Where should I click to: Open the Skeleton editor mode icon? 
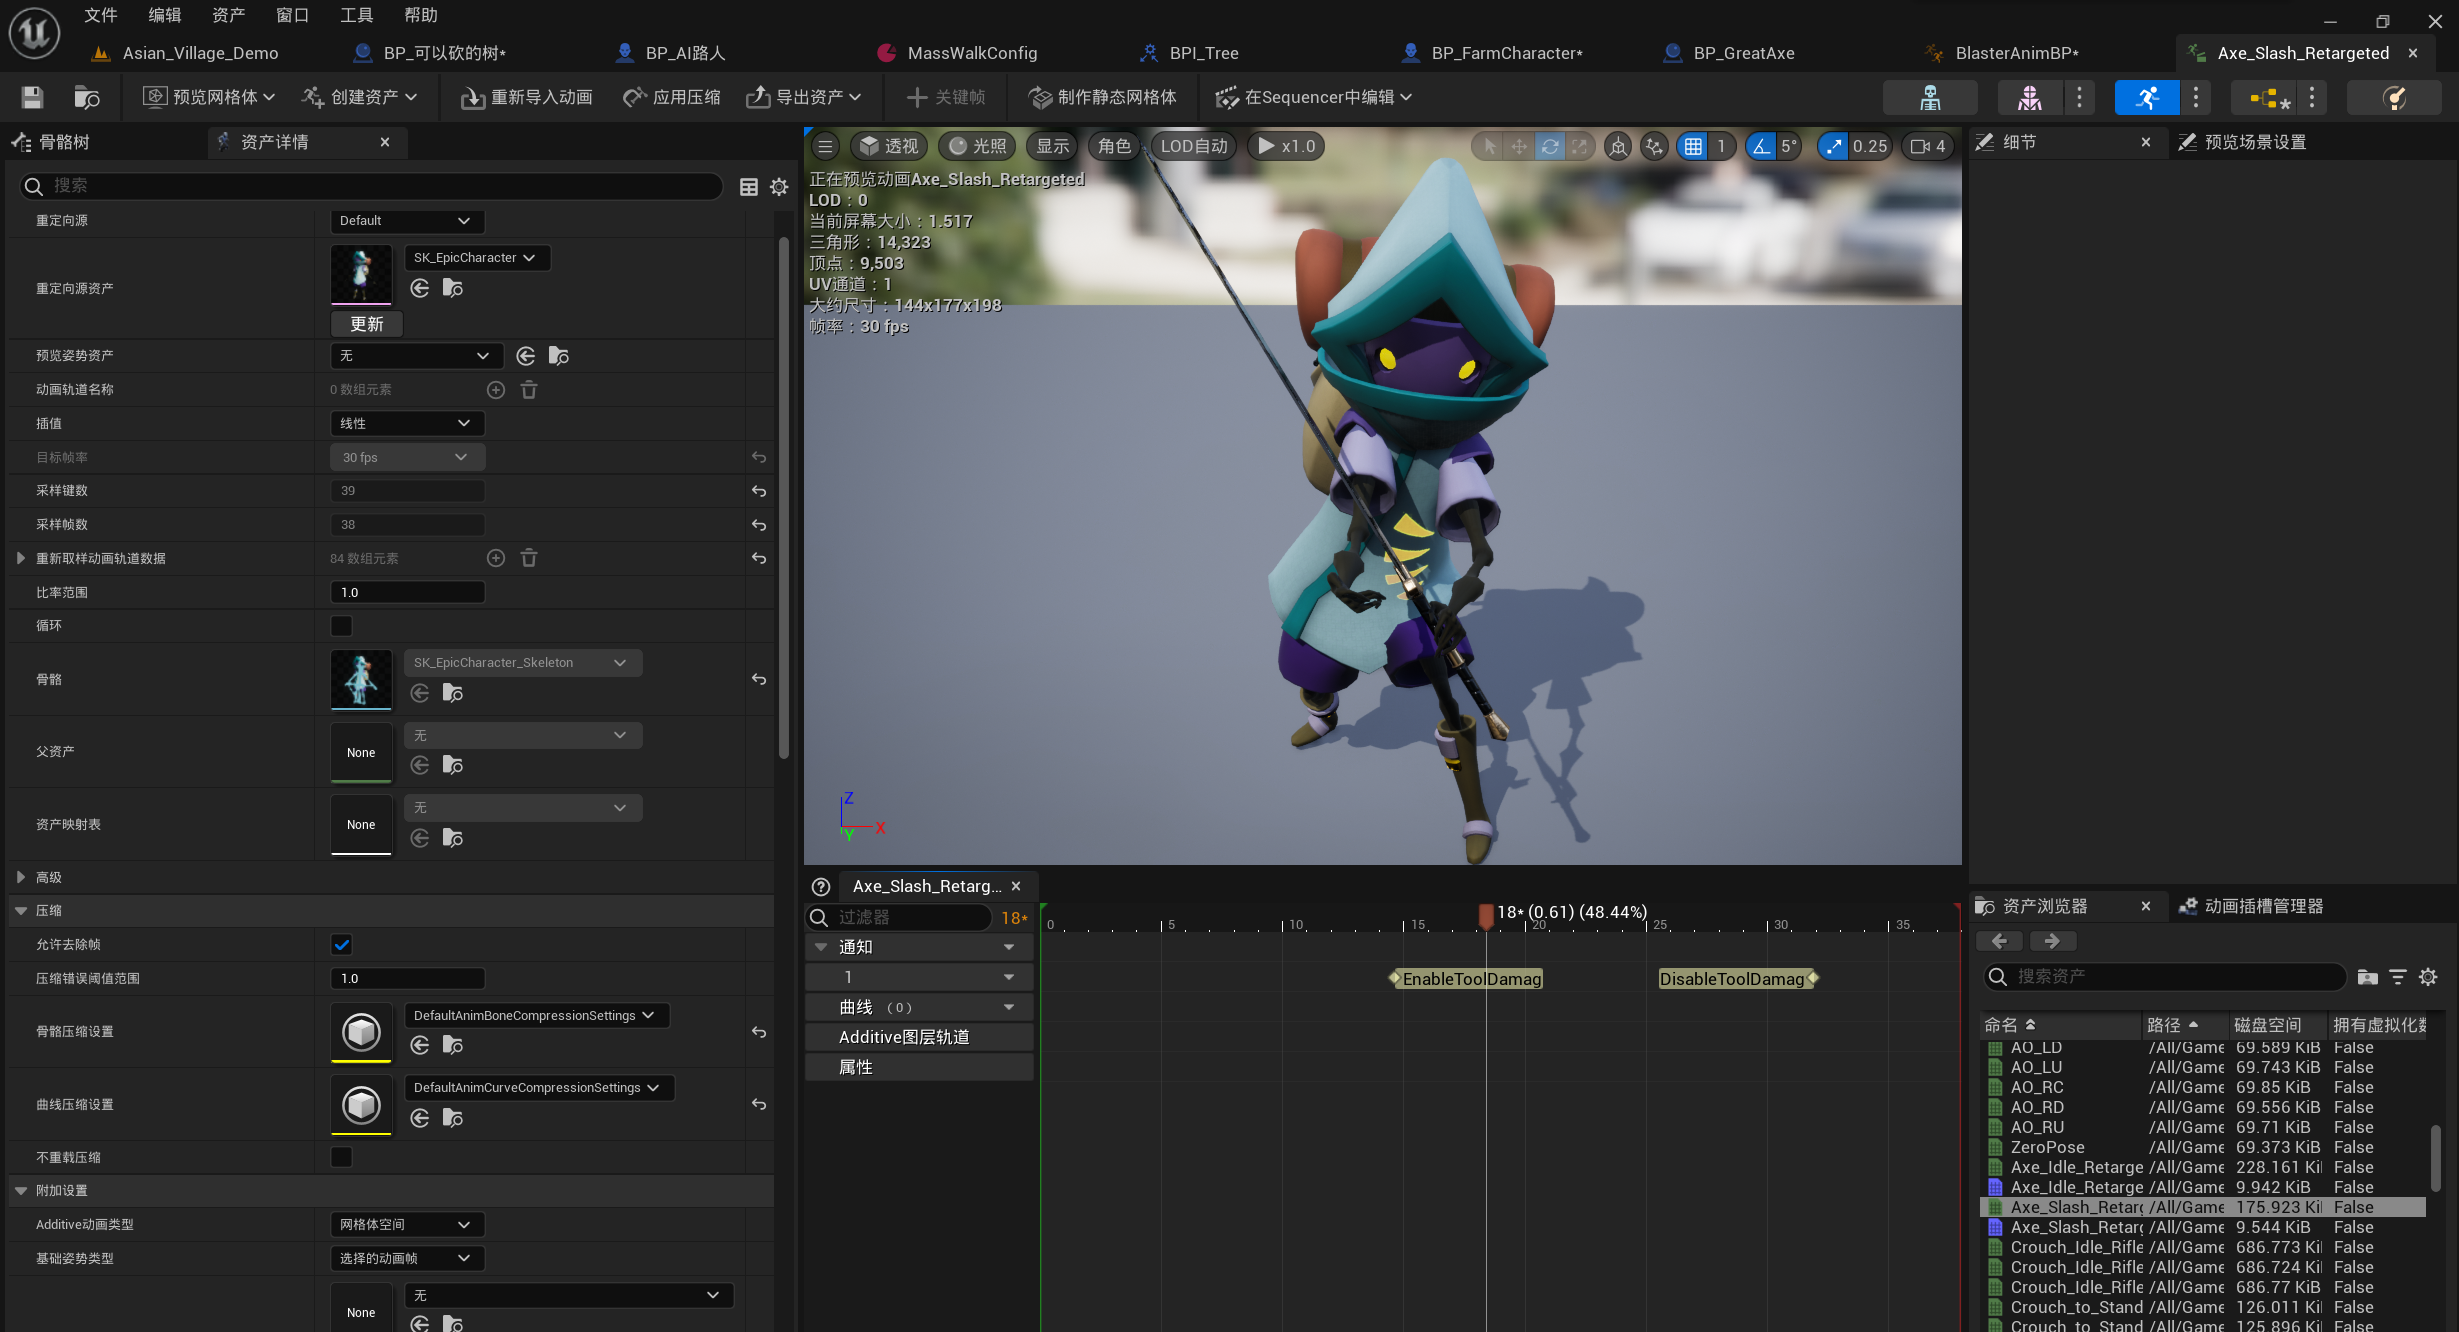tap(1930, 97)
